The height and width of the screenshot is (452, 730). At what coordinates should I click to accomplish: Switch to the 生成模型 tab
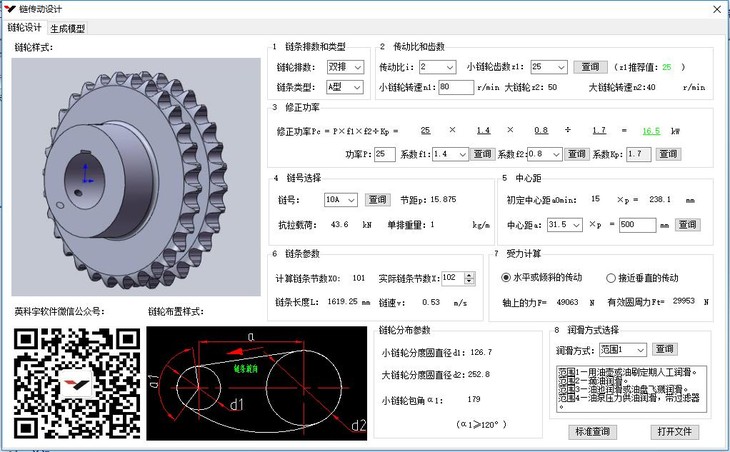coord(68,28)
